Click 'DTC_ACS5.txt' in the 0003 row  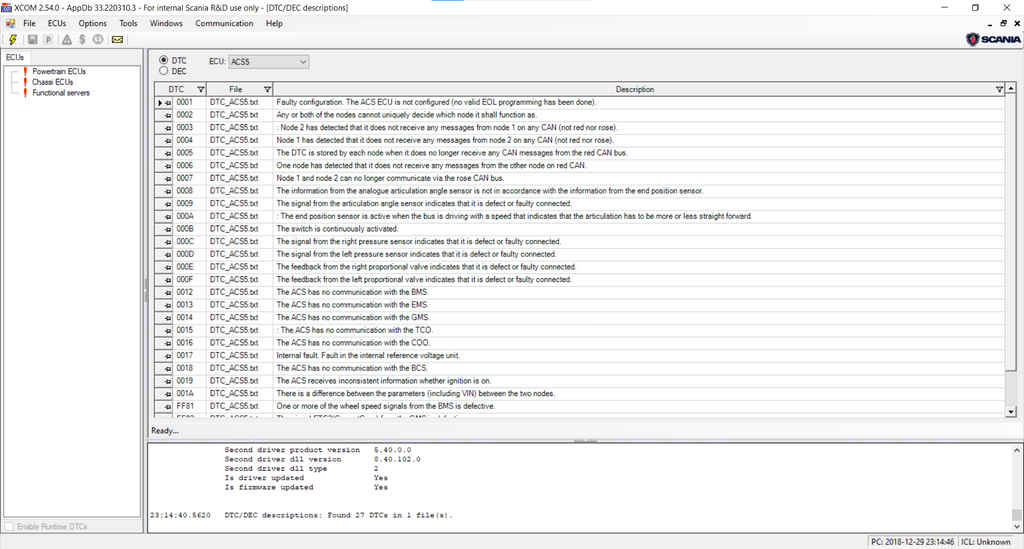click(234, 128)
